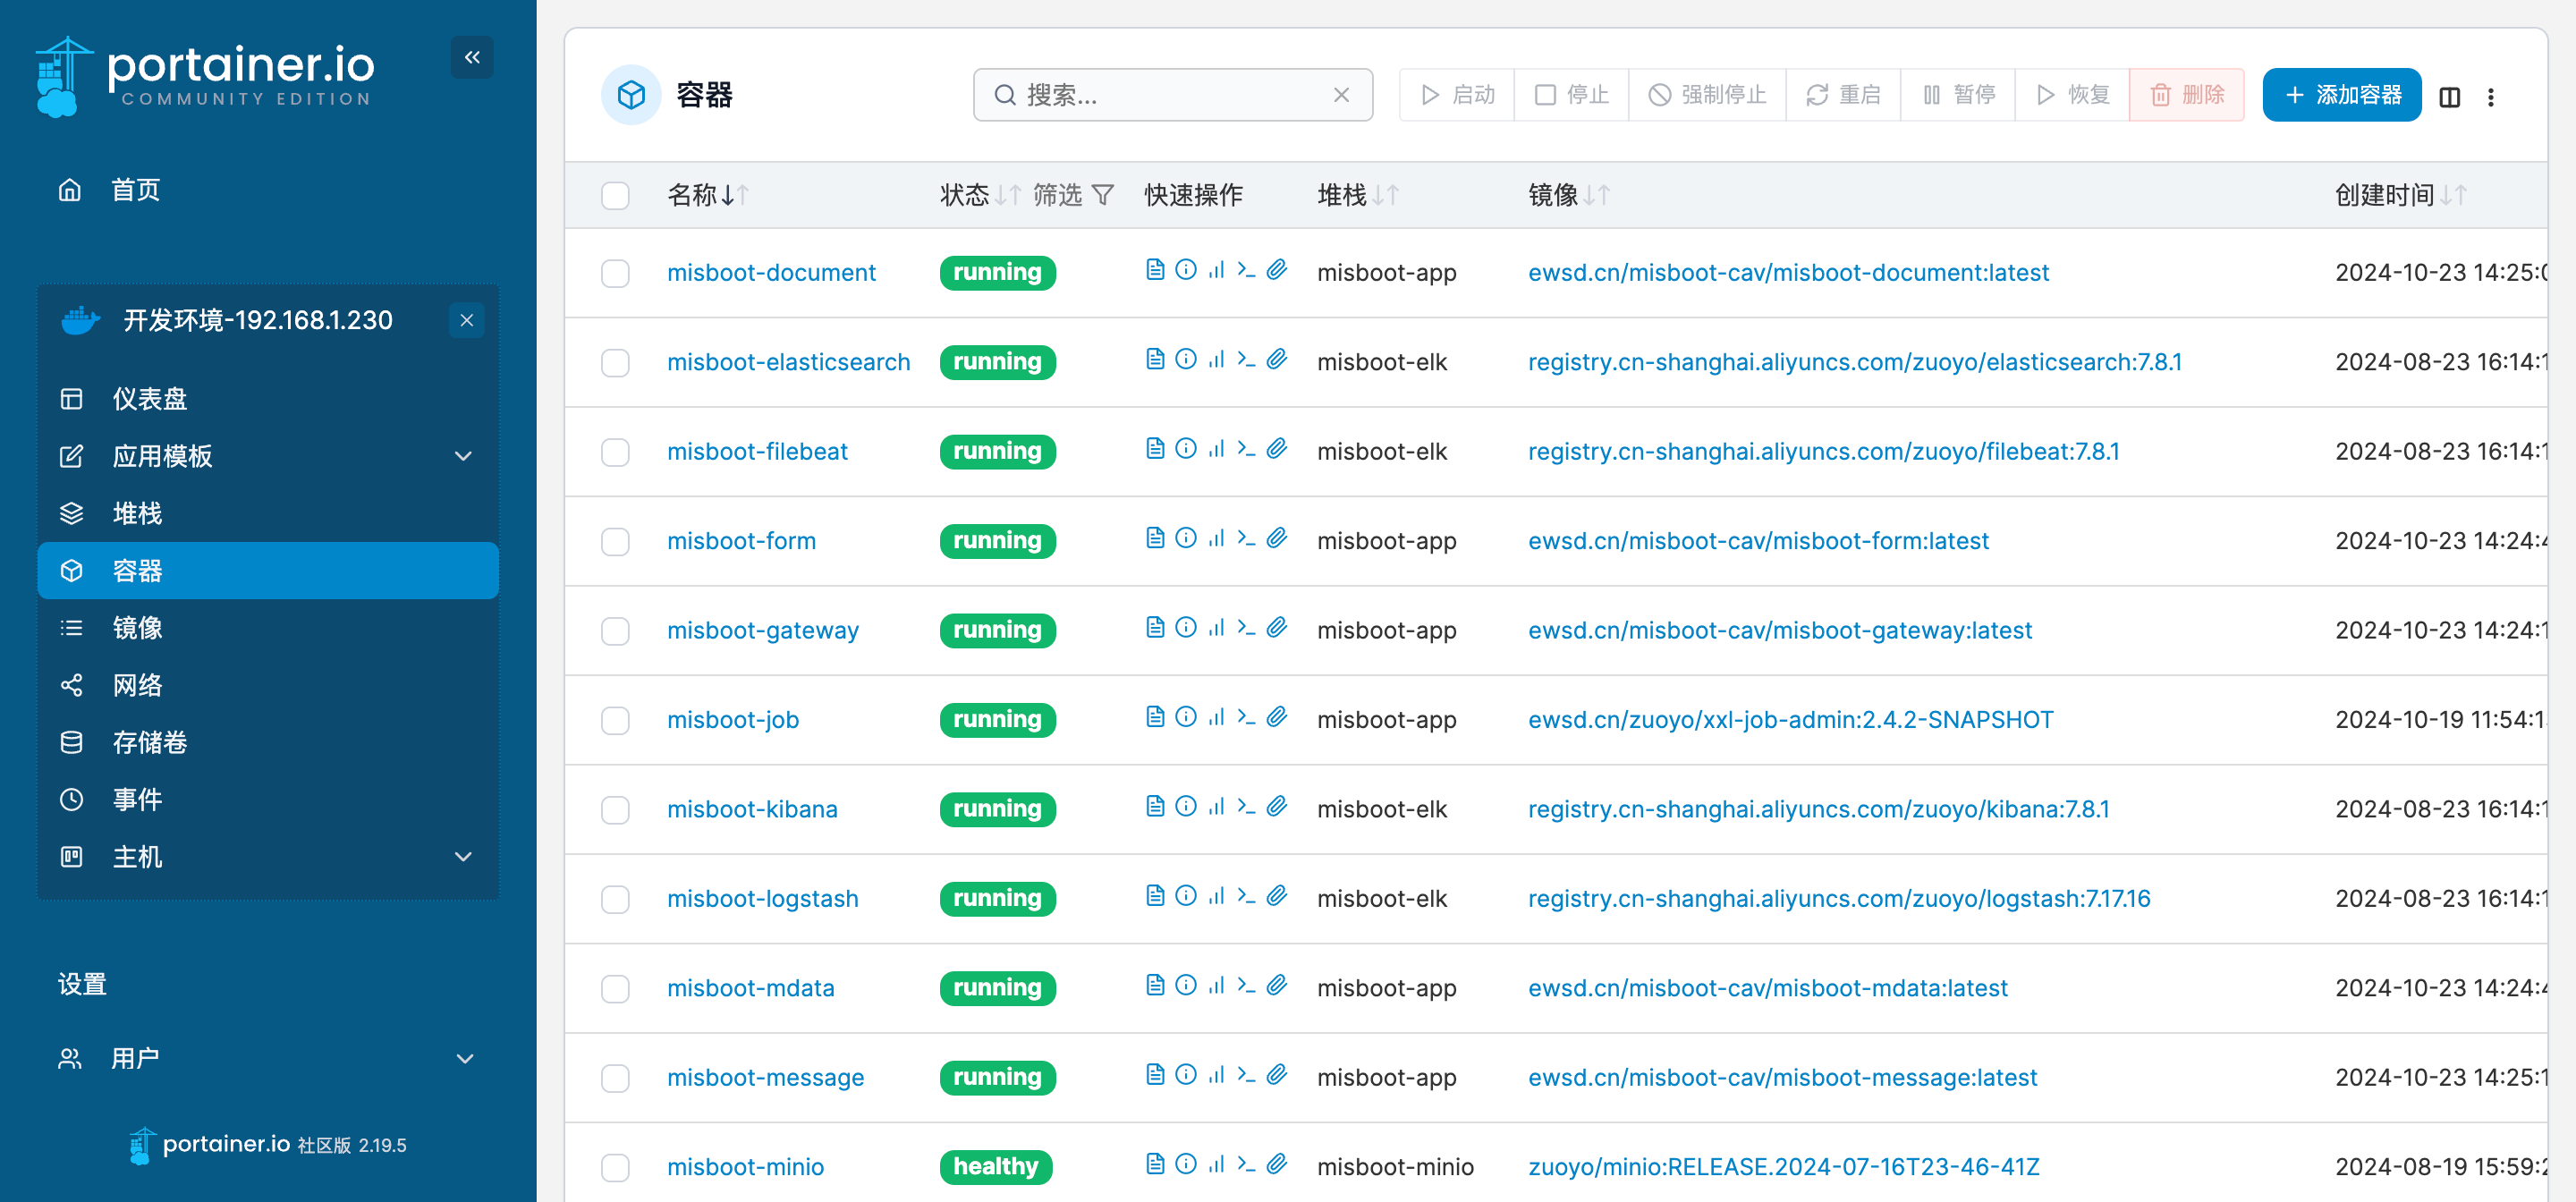
Task: Check the misboot-form row checkbox
Action: pos(615,542)
